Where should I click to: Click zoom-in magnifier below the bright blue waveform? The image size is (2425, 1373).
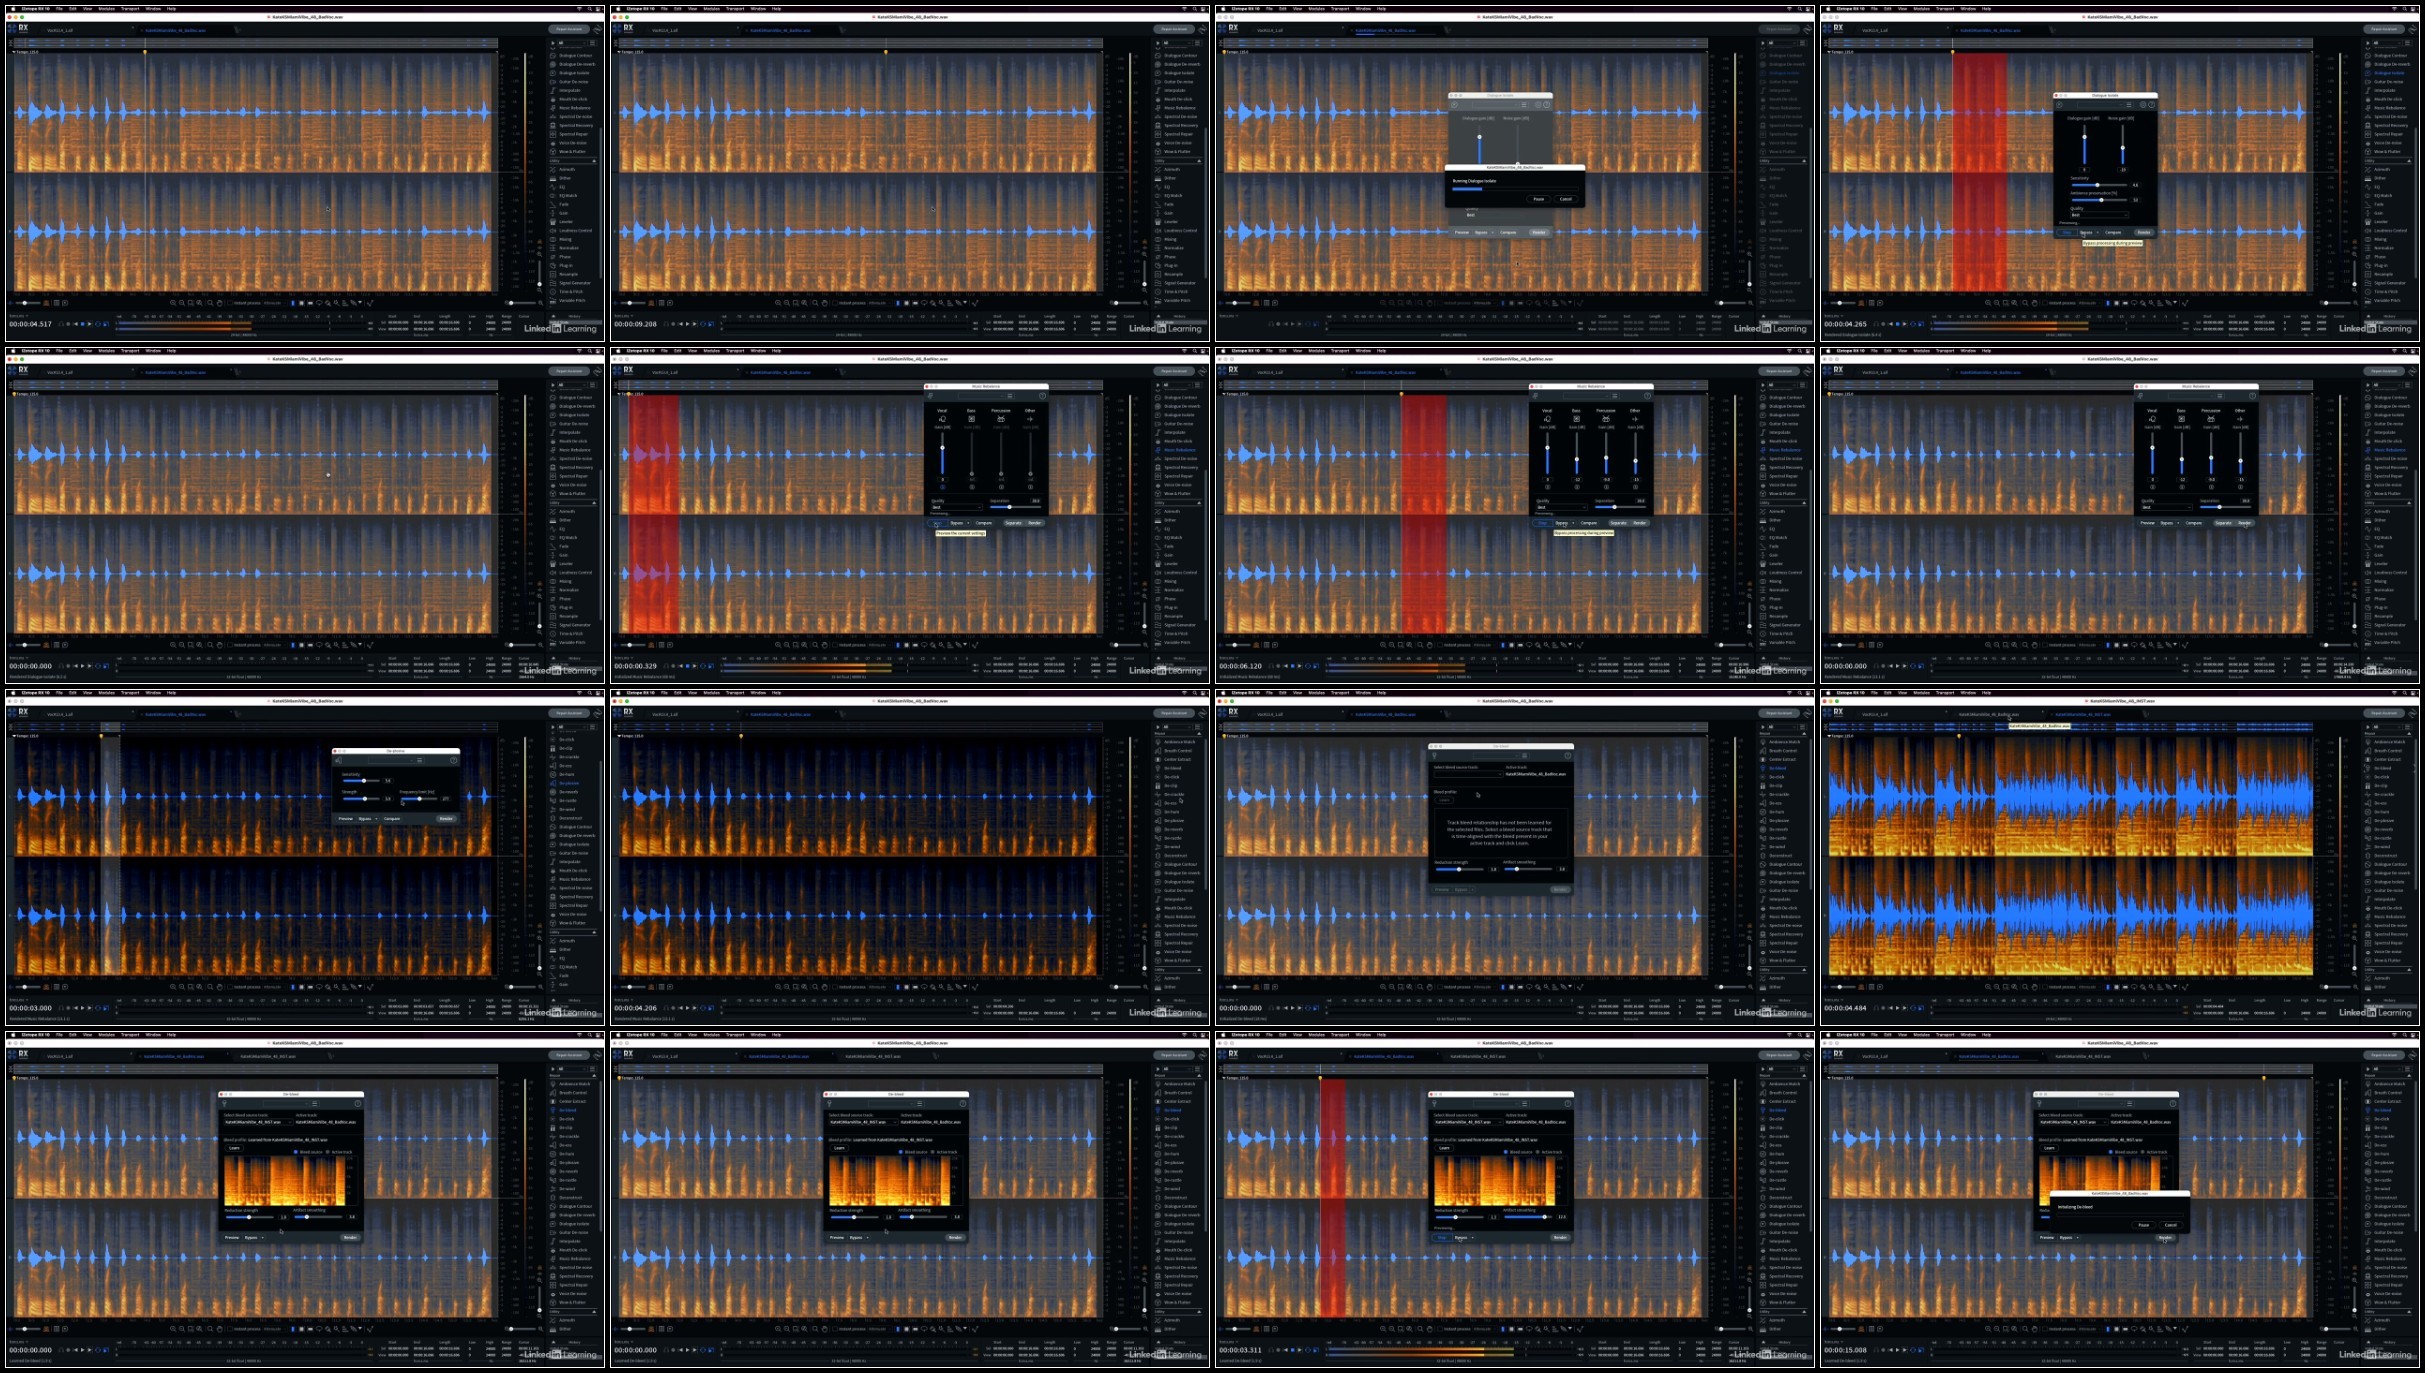pos(1988,987)
